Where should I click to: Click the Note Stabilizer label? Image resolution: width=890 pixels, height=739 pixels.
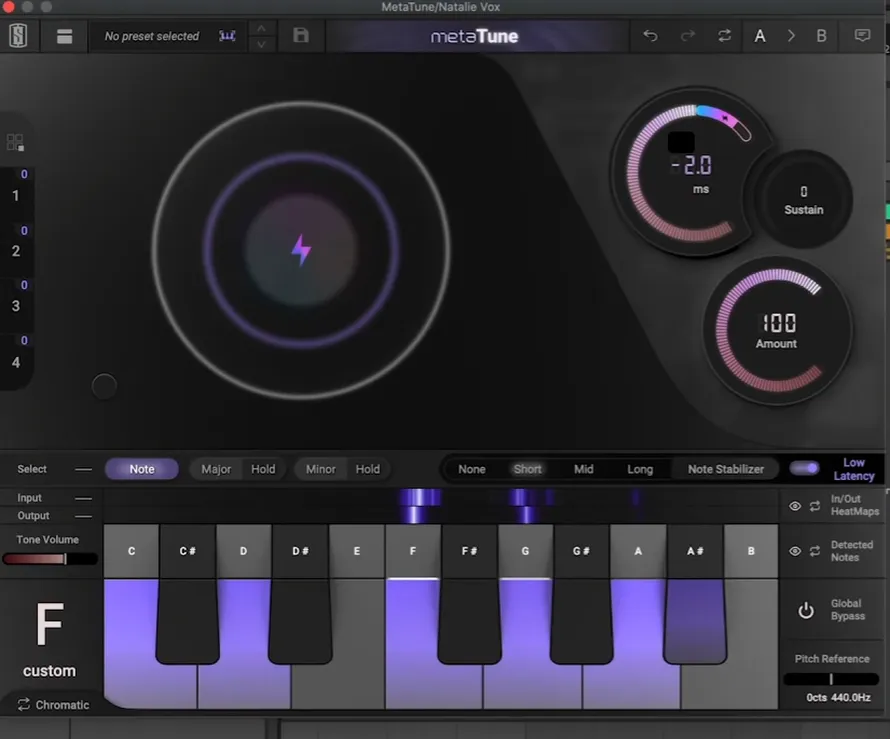pos(725,469)
